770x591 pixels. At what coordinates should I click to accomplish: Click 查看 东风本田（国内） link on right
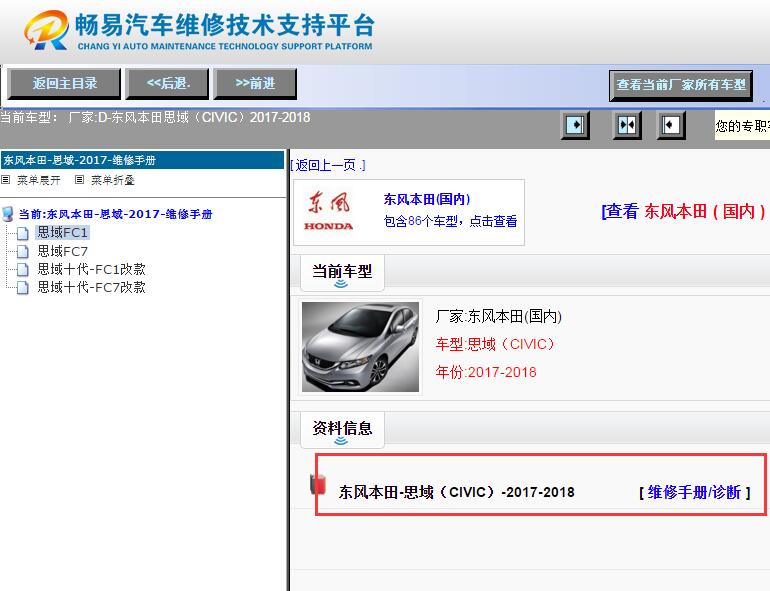click(x=683, y=212)
